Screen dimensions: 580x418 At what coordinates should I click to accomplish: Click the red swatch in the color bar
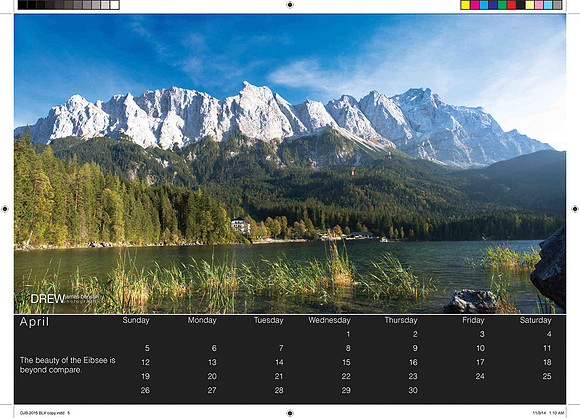tap(511, 5)
